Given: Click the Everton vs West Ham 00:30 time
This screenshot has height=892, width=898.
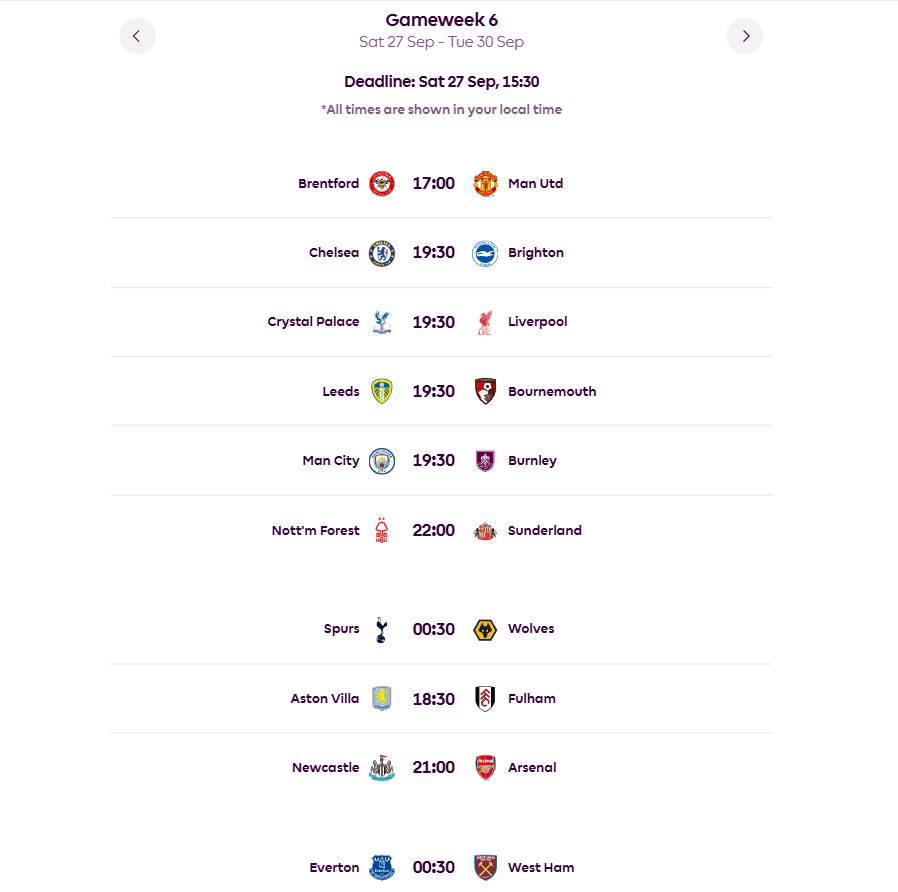Looking at the screenshot, I should [x=434, y=867].
